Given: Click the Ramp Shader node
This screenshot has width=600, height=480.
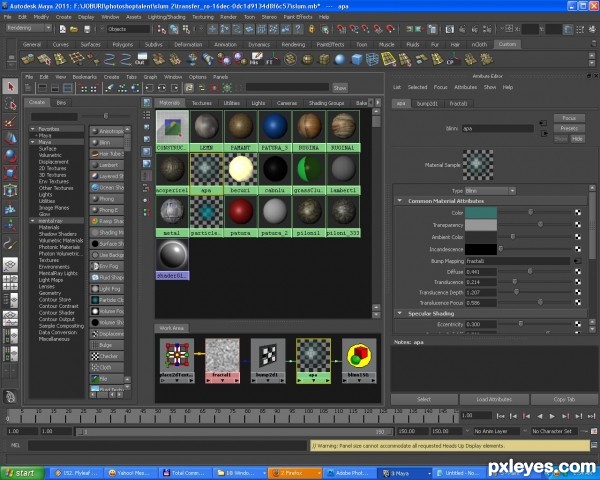Looking at the screenshot, I should (107, 221).
